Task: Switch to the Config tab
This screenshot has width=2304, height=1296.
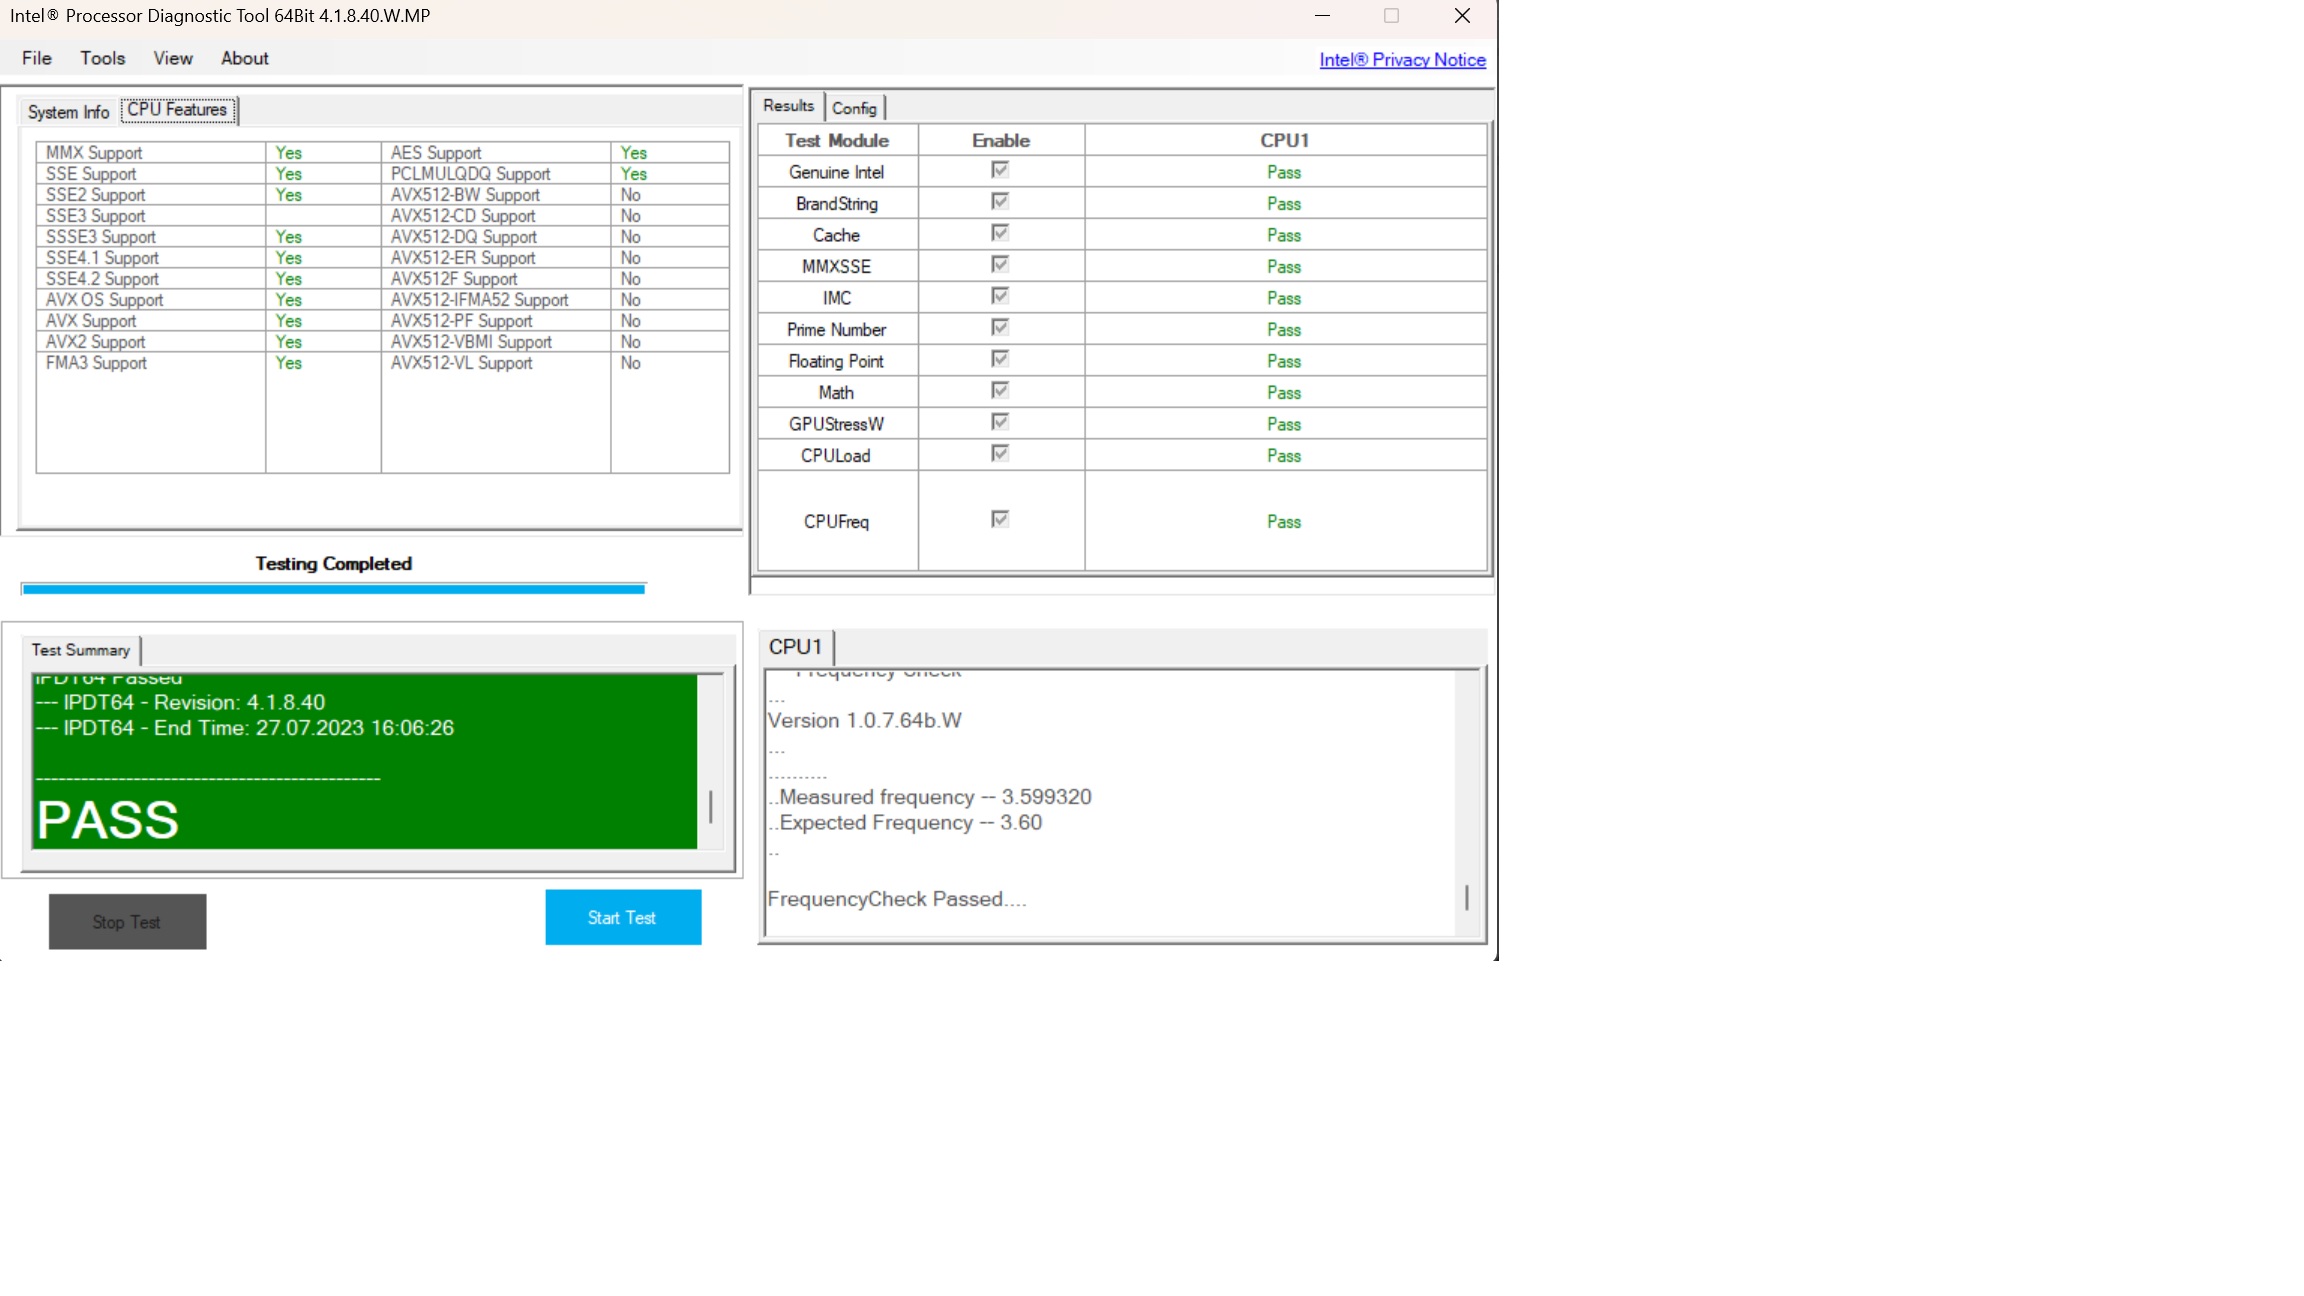Action: (854, 108)
